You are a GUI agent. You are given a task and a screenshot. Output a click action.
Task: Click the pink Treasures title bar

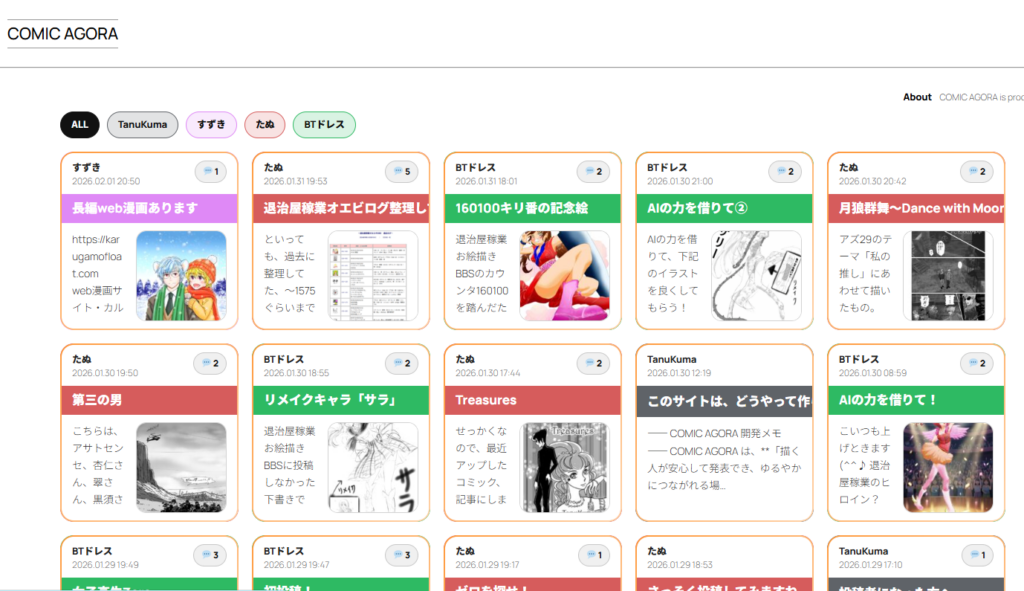point(532,400)
